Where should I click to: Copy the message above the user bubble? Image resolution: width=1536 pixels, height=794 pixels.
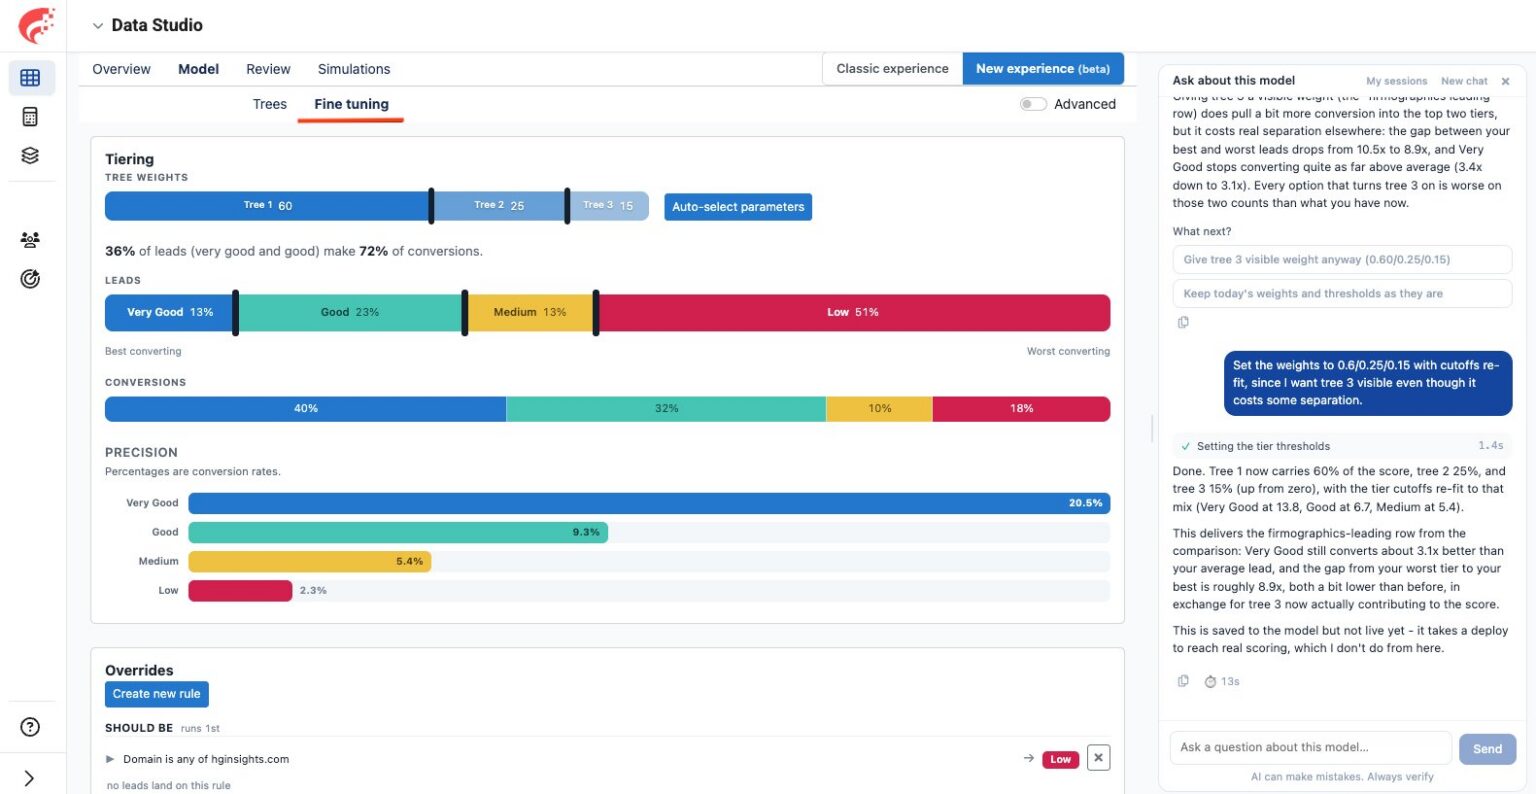[1183, 322]
